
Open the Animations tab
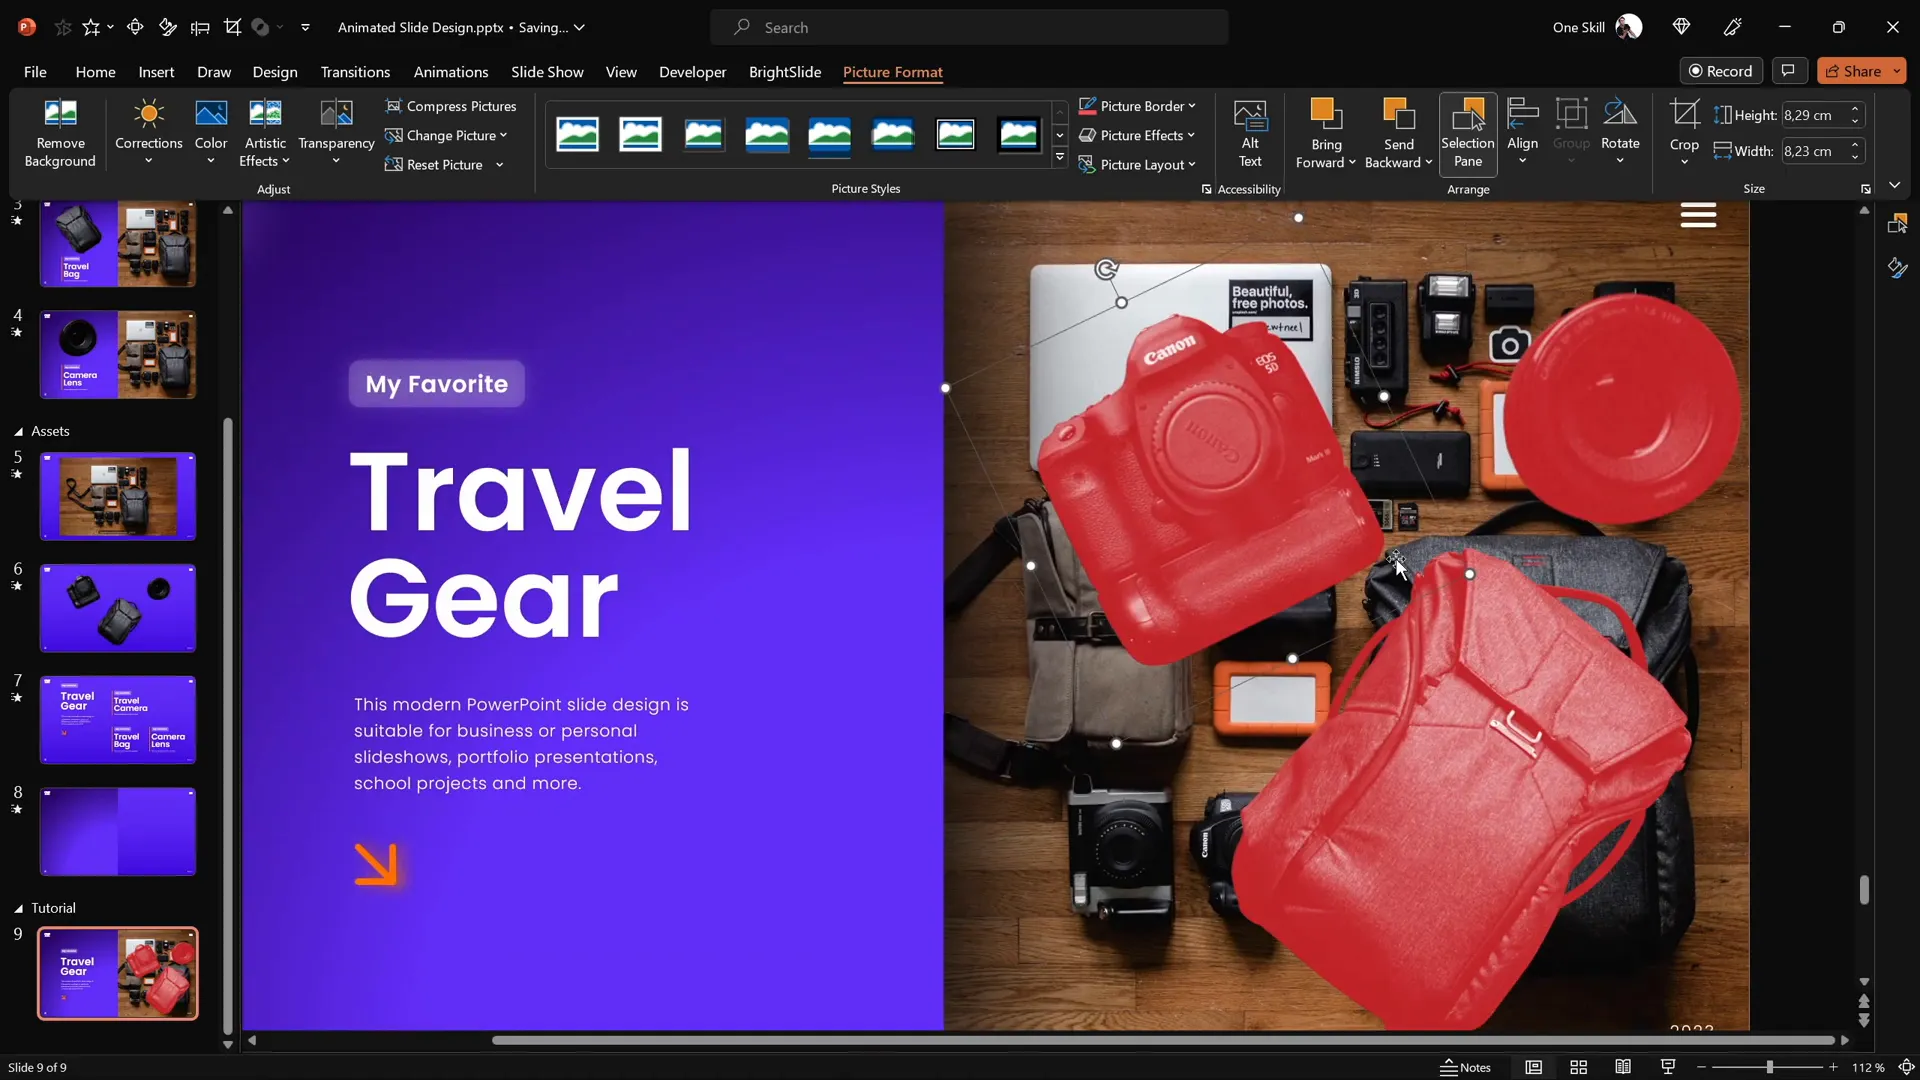[x=450, y=72]
